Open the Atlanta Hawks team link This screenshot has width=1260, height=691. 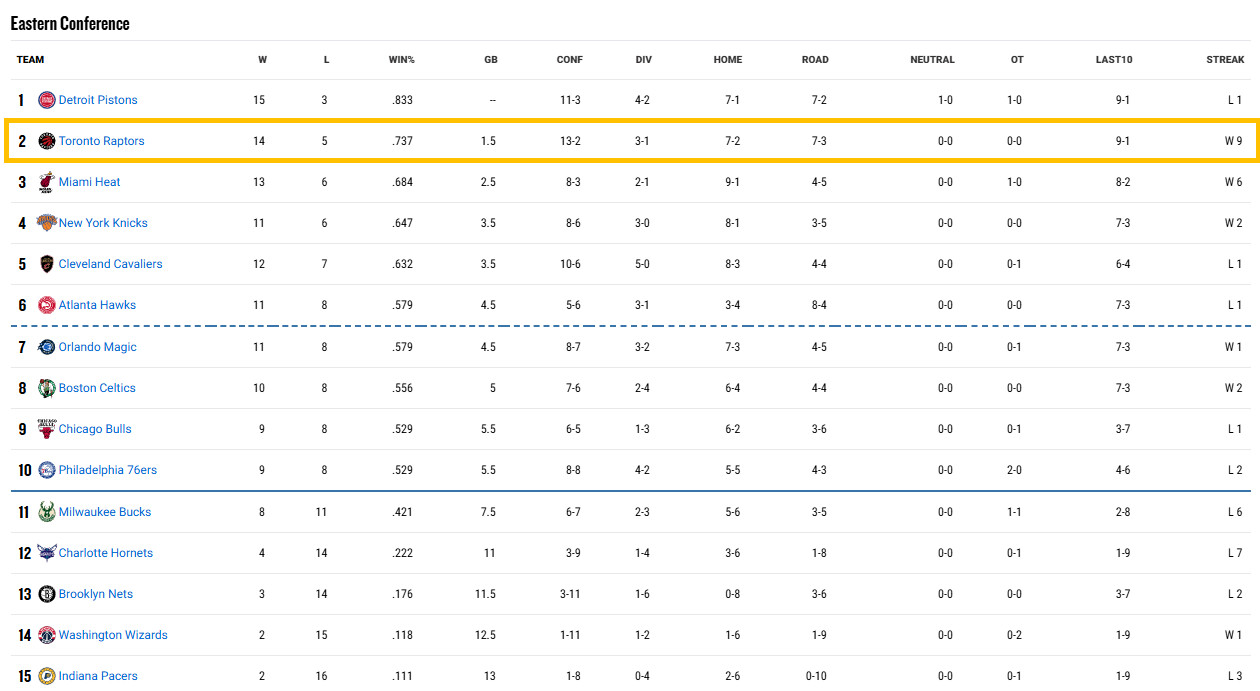[97, 305]
